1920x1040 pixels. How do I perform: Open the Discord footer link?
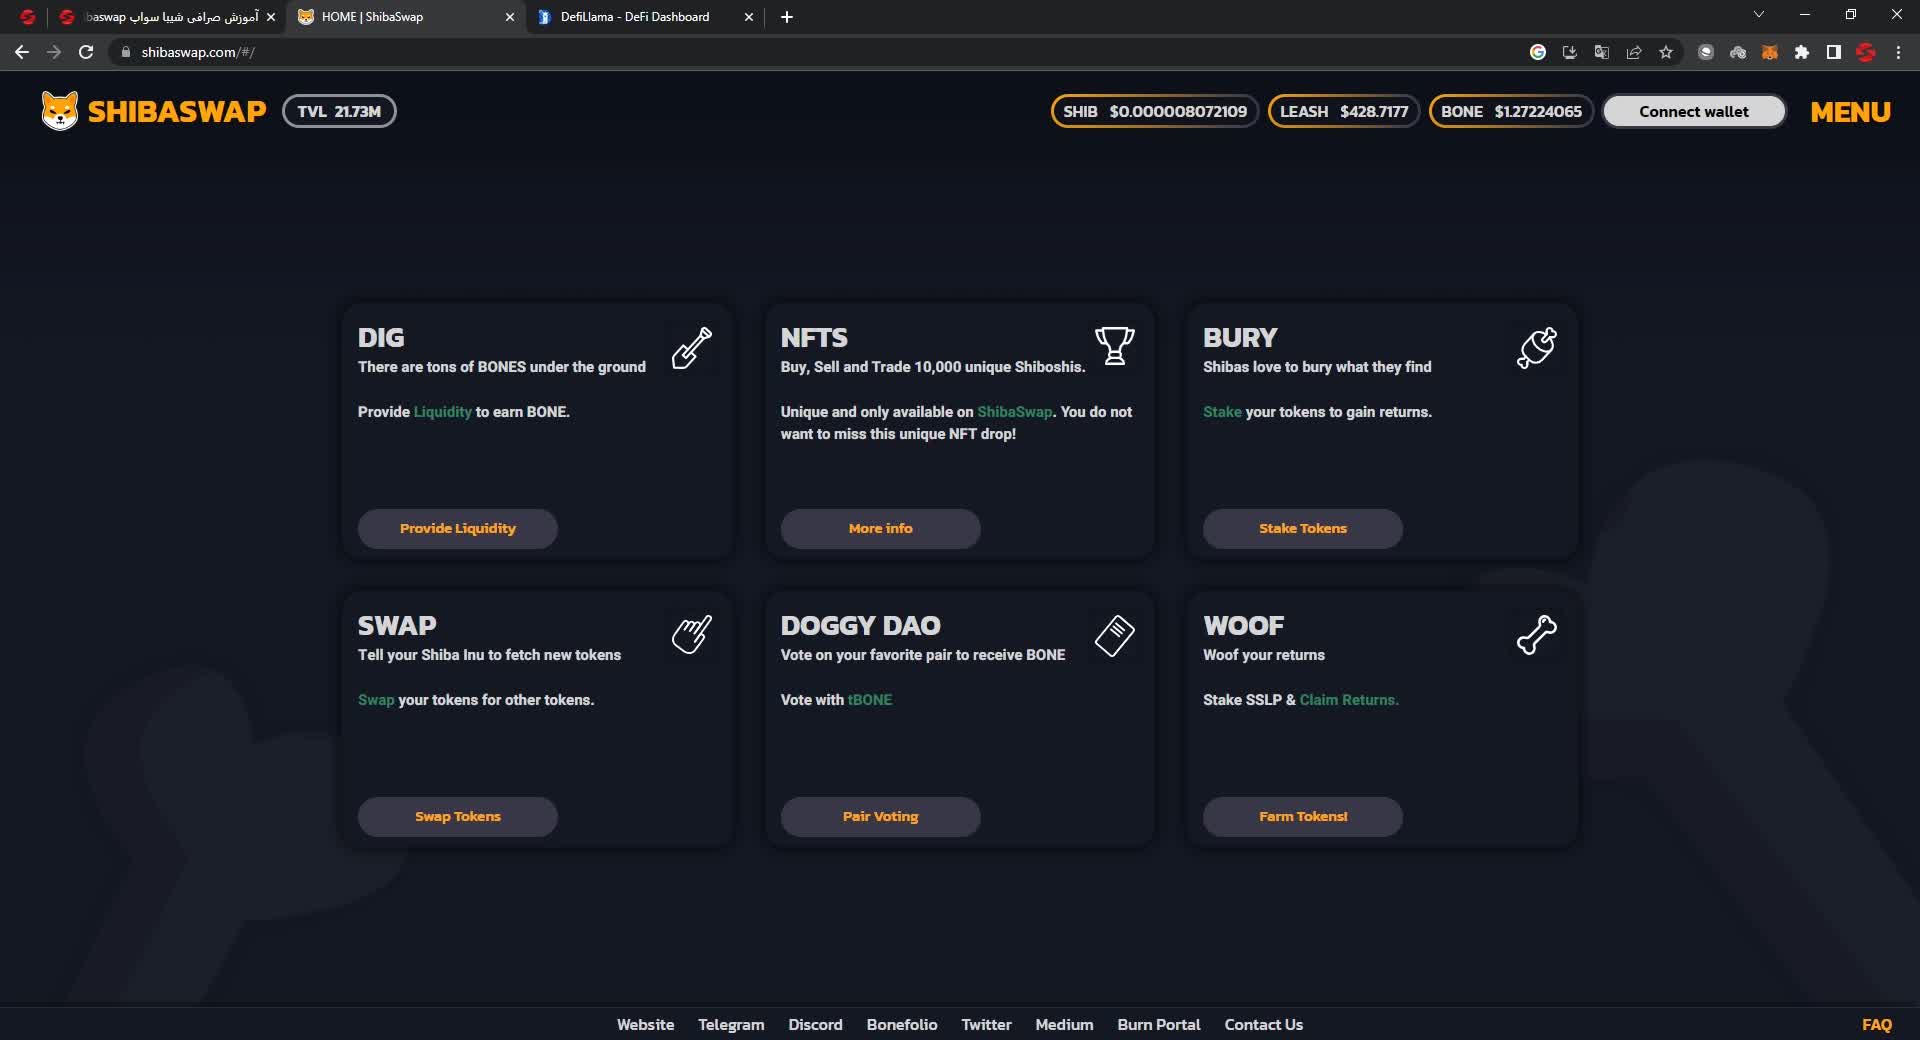(x=815, y=1024)
